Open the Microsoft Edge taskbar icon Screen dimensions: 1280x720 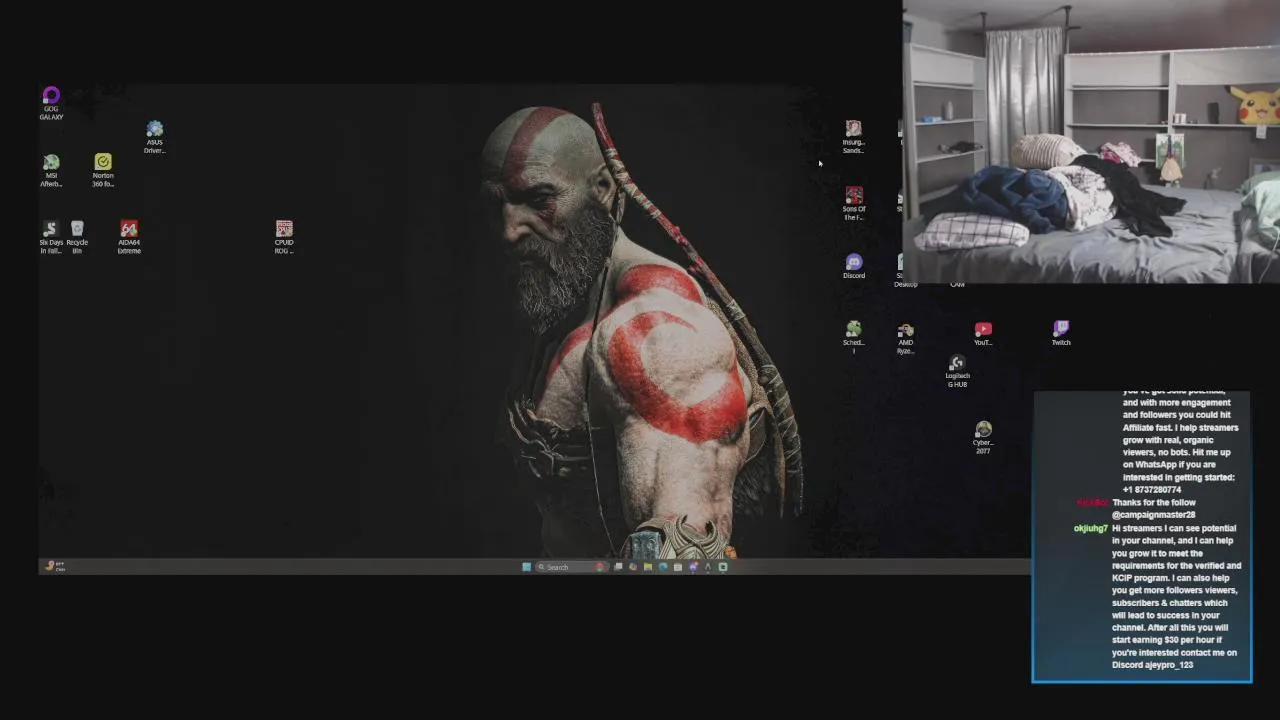663,567
